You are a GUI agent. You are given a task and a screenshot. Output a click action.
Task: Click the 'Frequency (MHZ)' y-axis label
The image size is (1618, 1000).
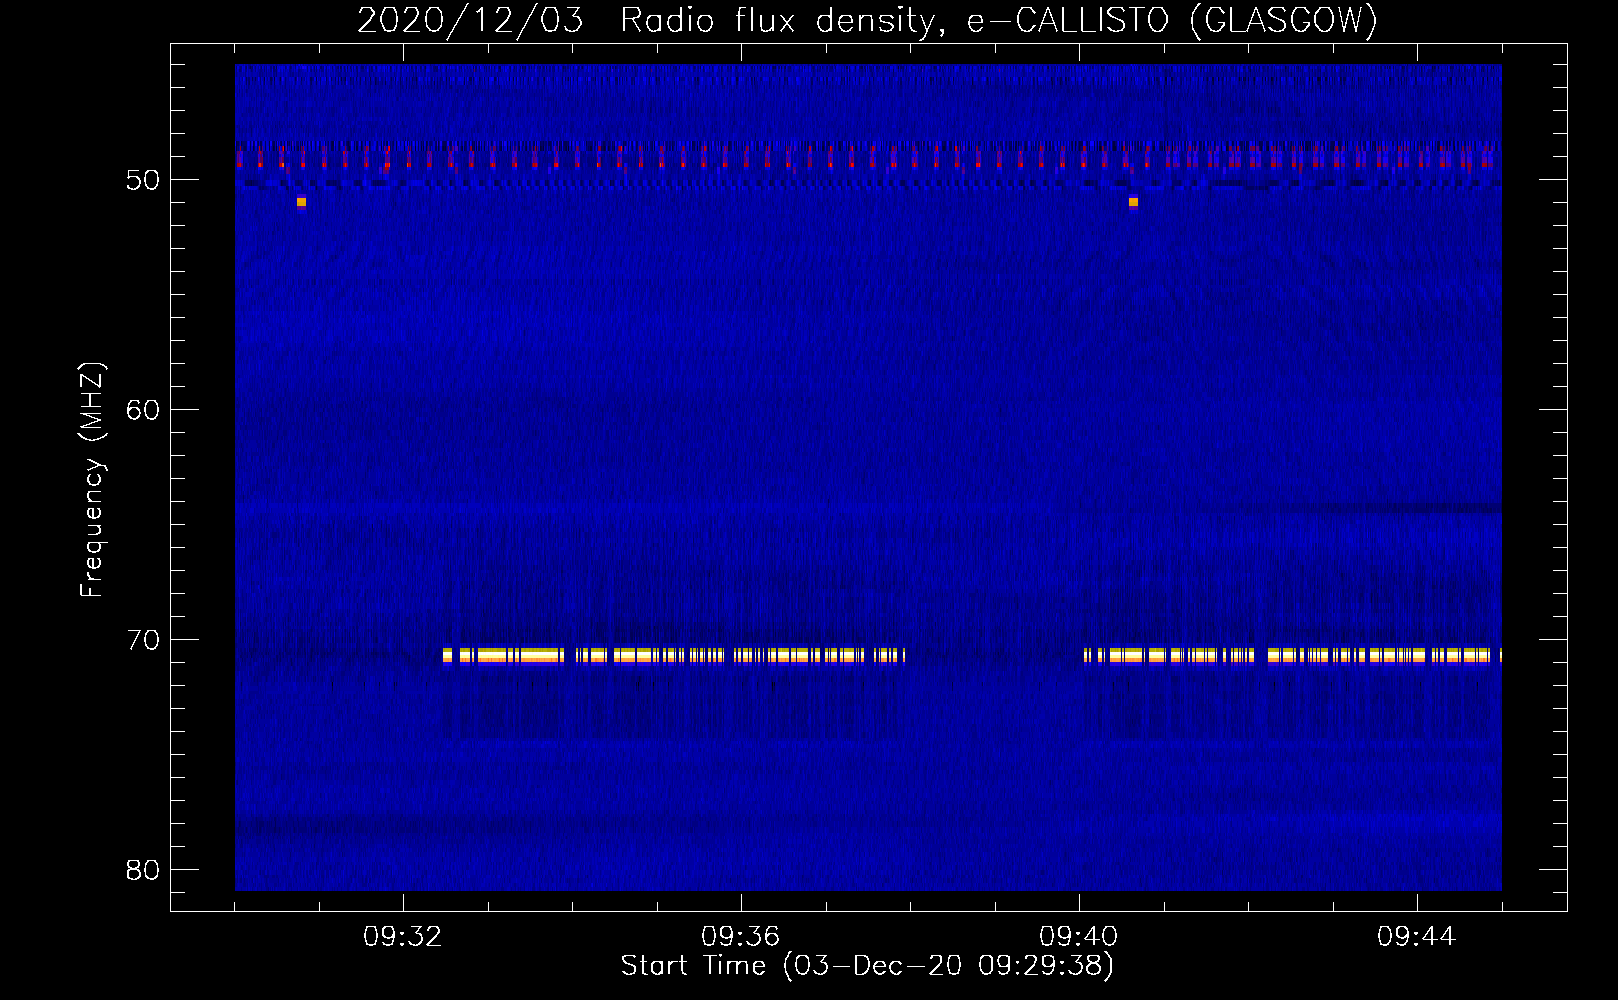92,480
